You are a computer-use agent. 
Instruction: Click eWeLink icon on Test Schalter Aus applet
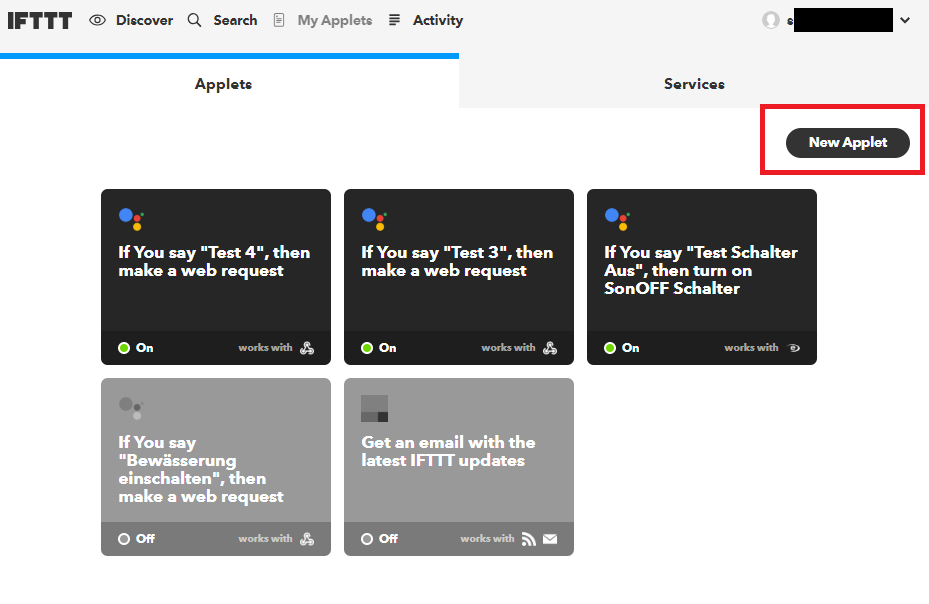(793, 348)
